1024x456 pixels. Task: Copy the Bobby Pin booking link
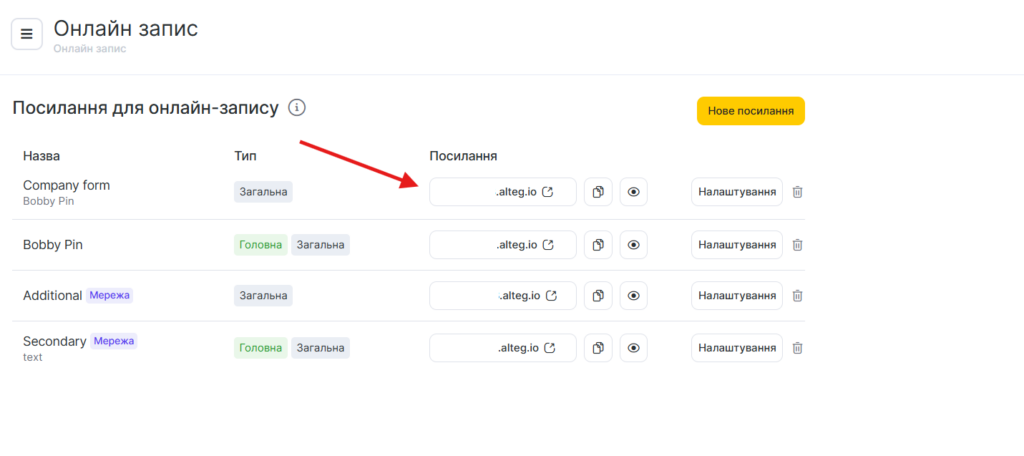click(597, 245)
